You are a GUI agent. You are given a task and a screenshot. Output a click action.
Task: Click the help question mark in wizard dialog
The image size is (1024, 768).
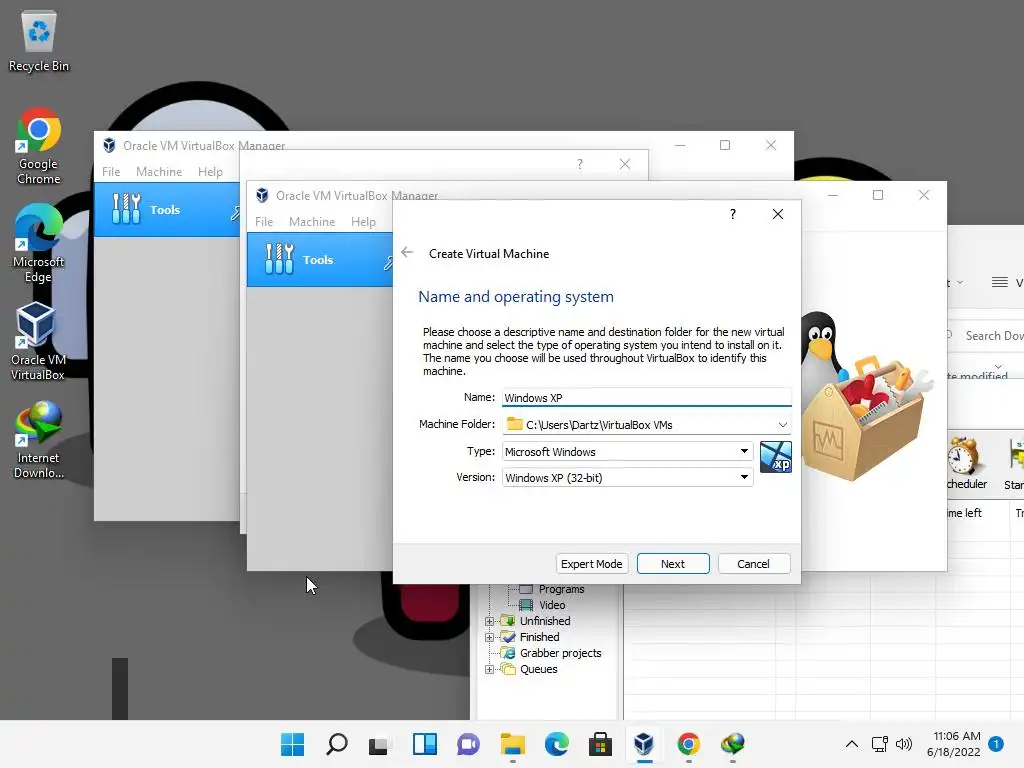[x=733, y=214]
